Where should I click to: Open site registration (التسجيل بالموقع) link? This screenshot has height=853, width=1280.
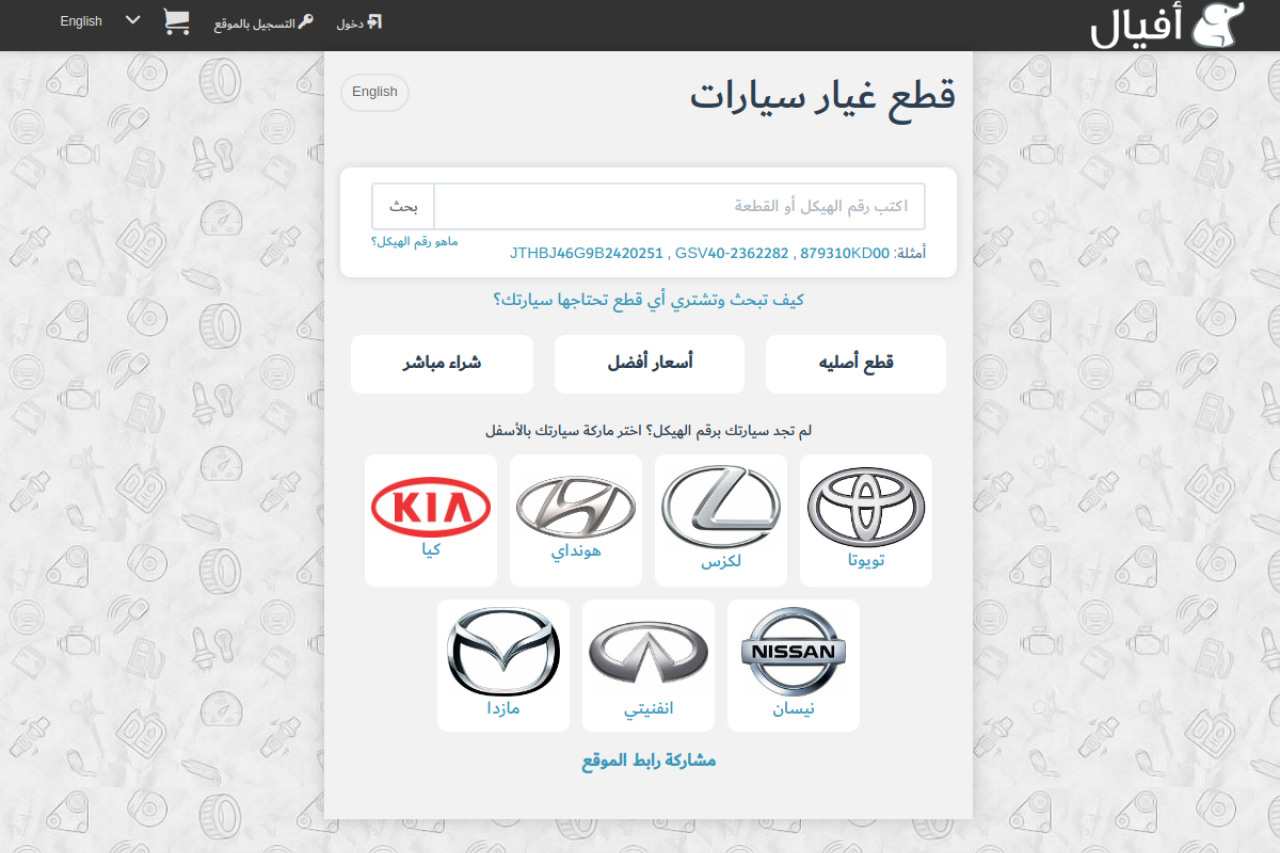[264, 23]
